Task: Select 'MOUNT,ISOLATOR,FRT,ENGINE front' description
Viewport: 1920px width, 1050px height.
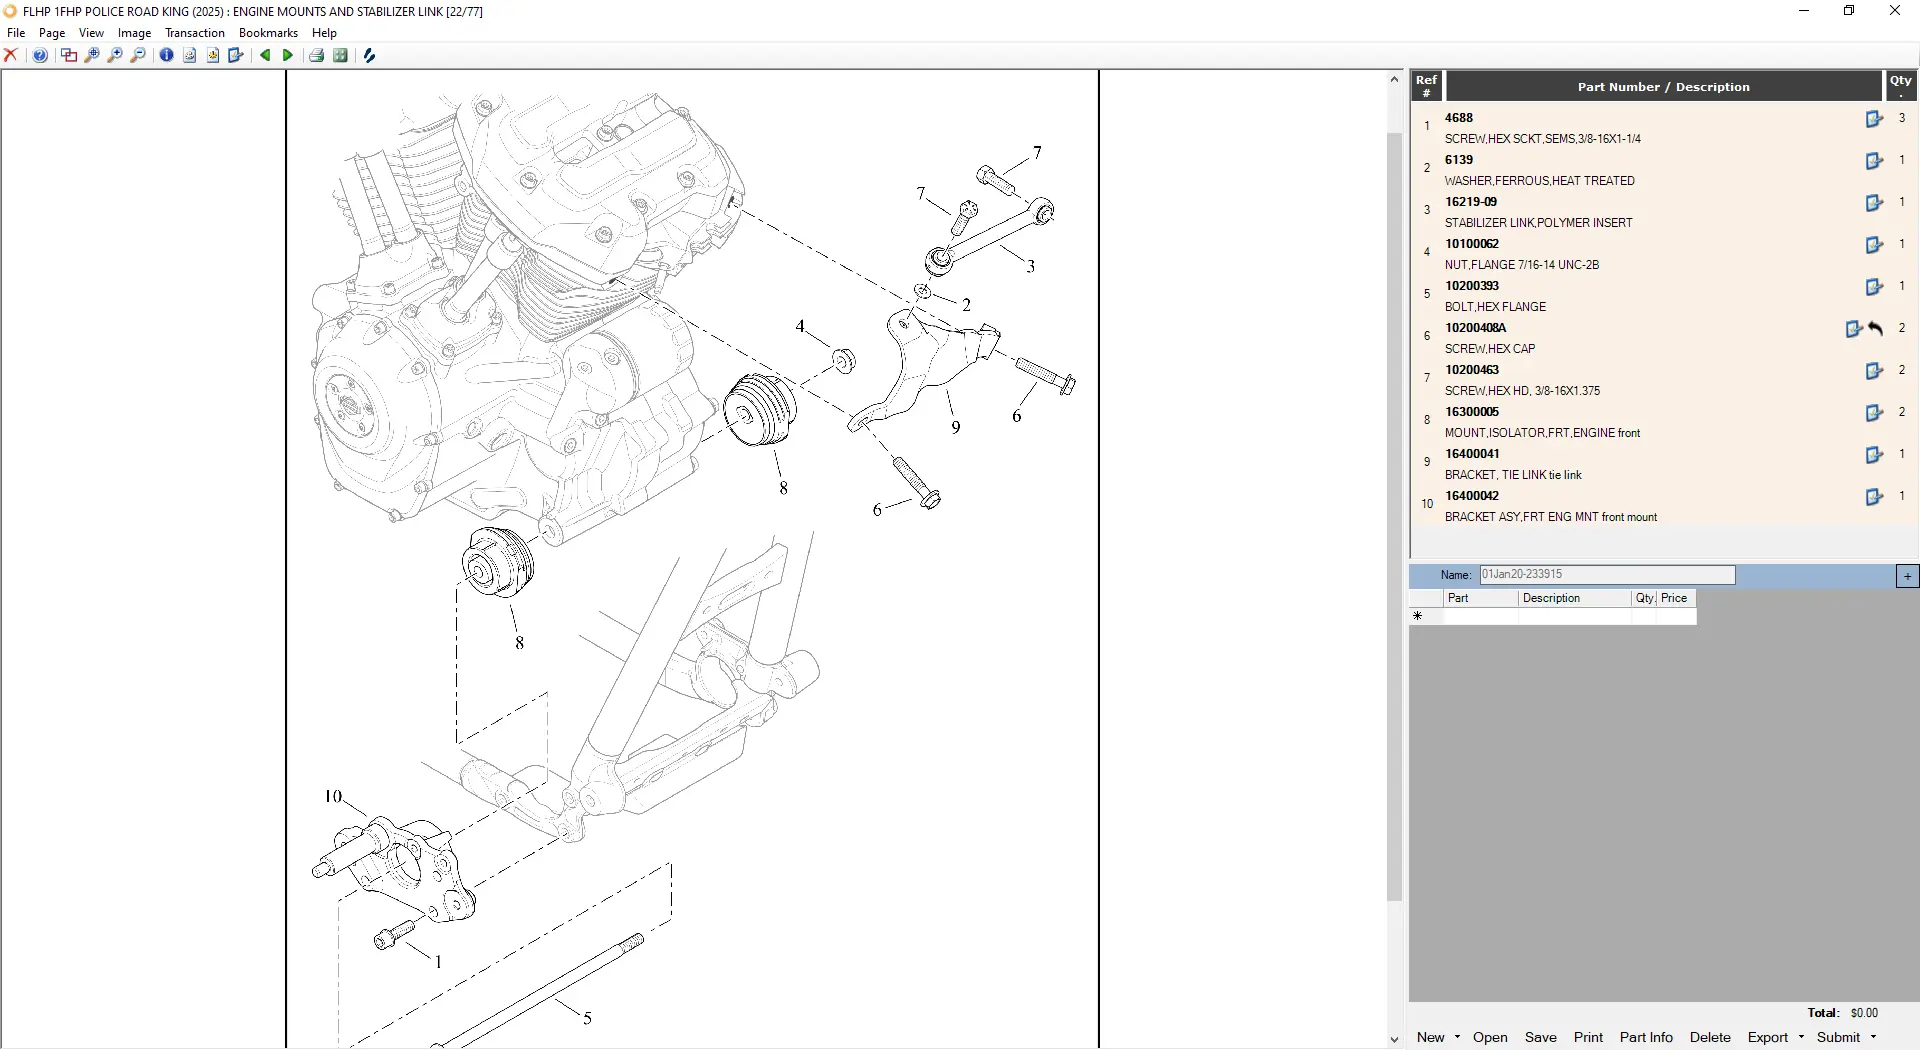Action: (x=1542, y=433)
